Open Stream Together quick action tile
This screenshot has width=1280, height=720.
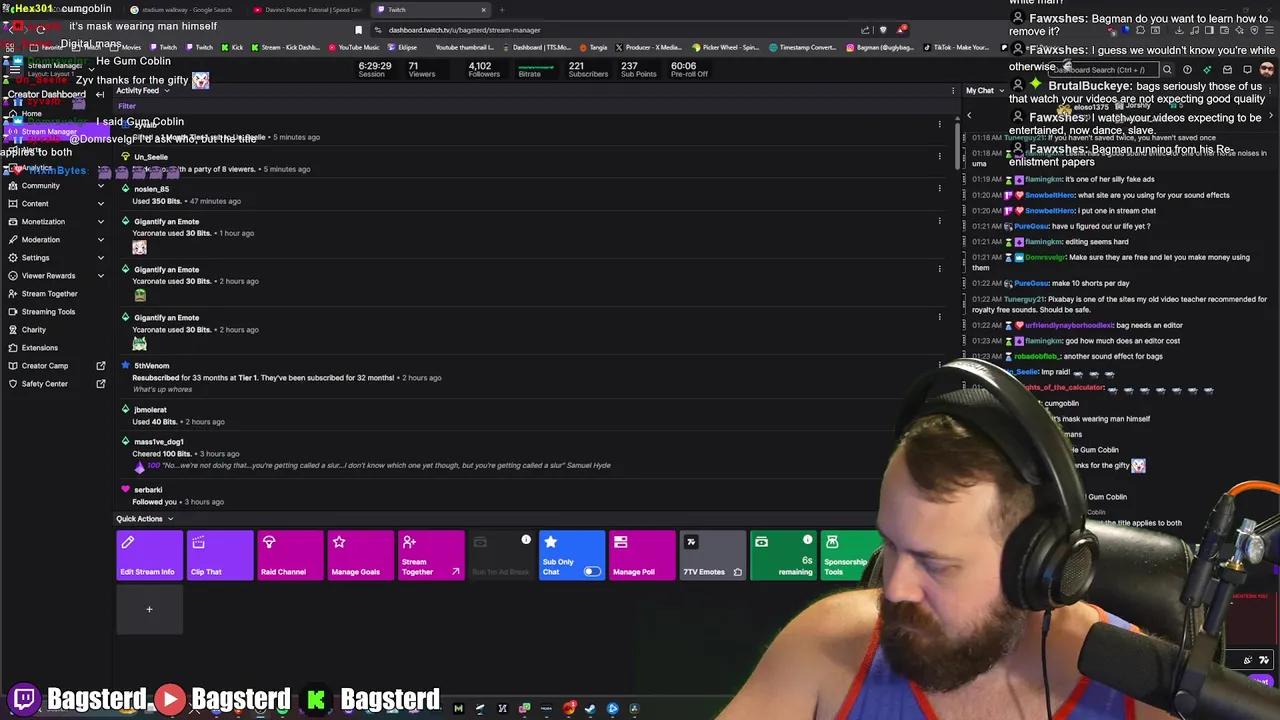click(x=431, y=555)
